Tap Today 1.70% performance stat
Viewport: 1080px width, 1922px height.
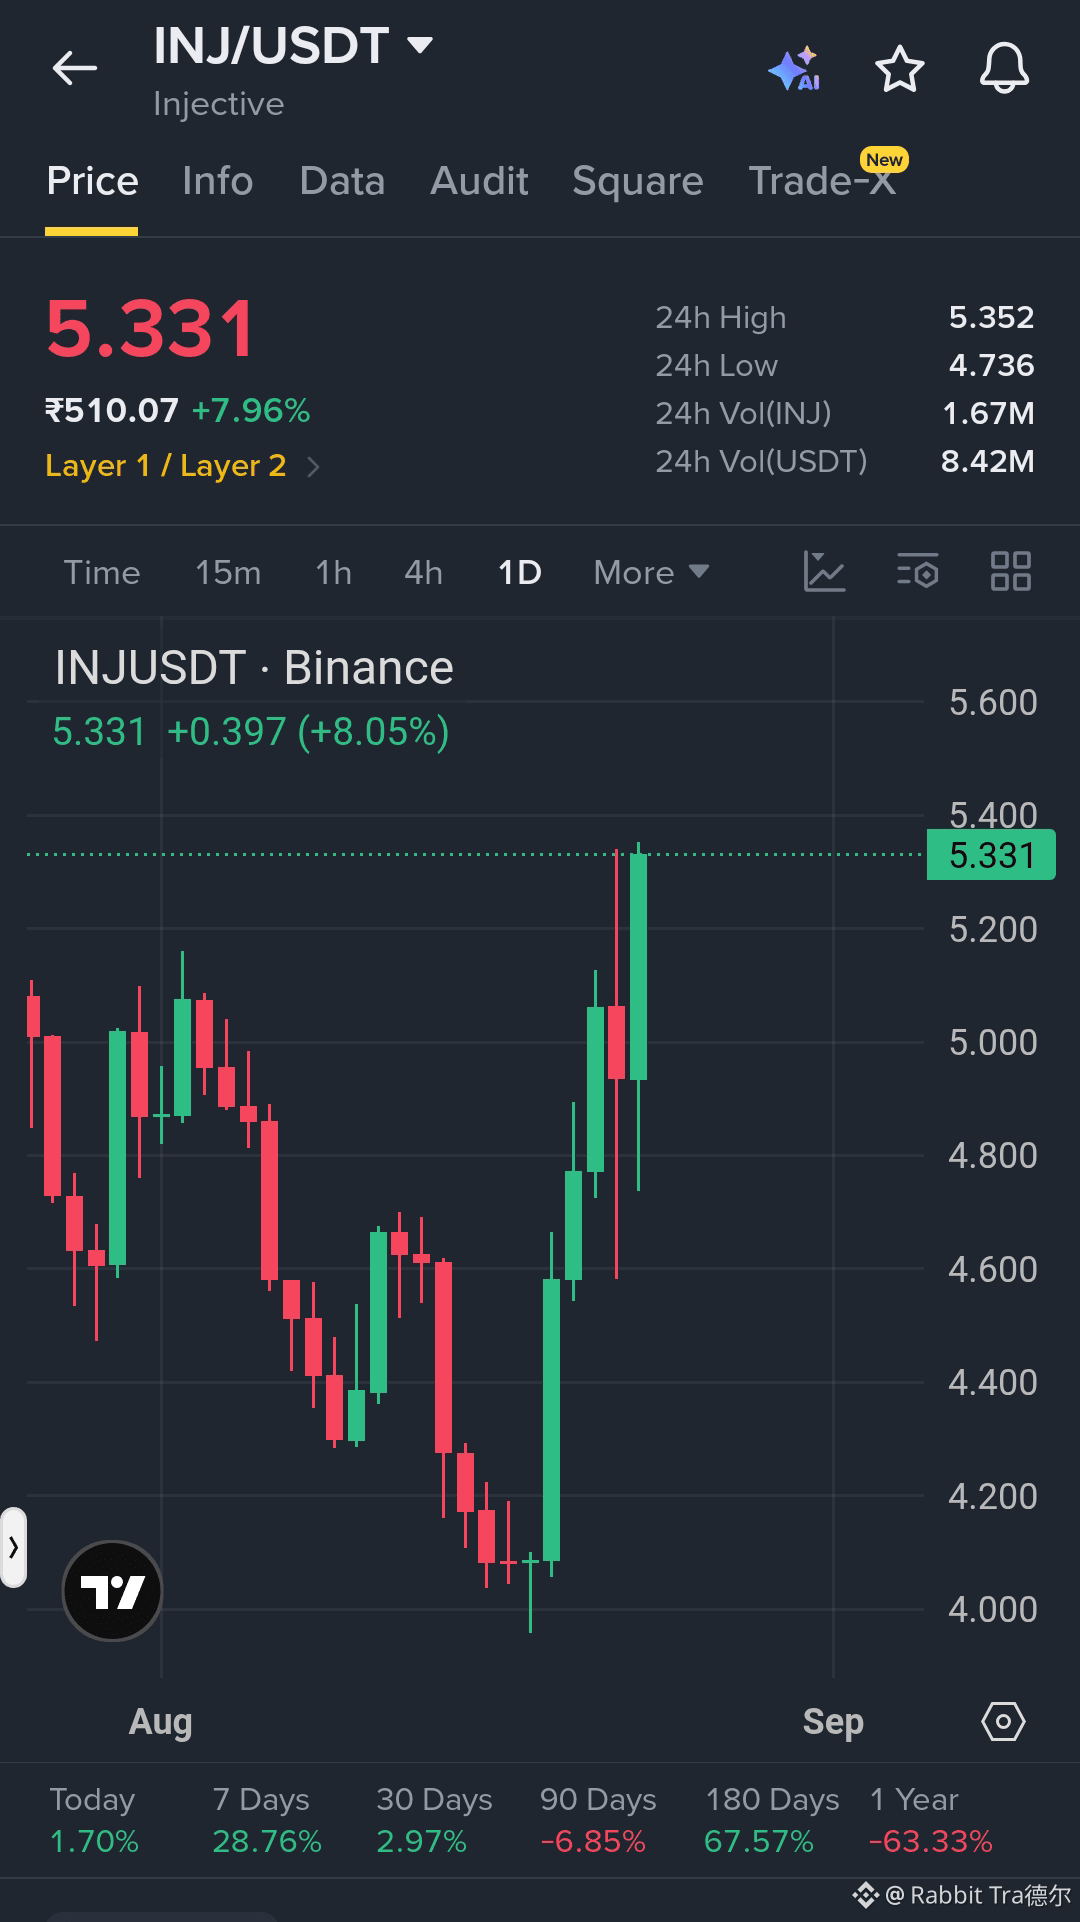click(94, 1820)
